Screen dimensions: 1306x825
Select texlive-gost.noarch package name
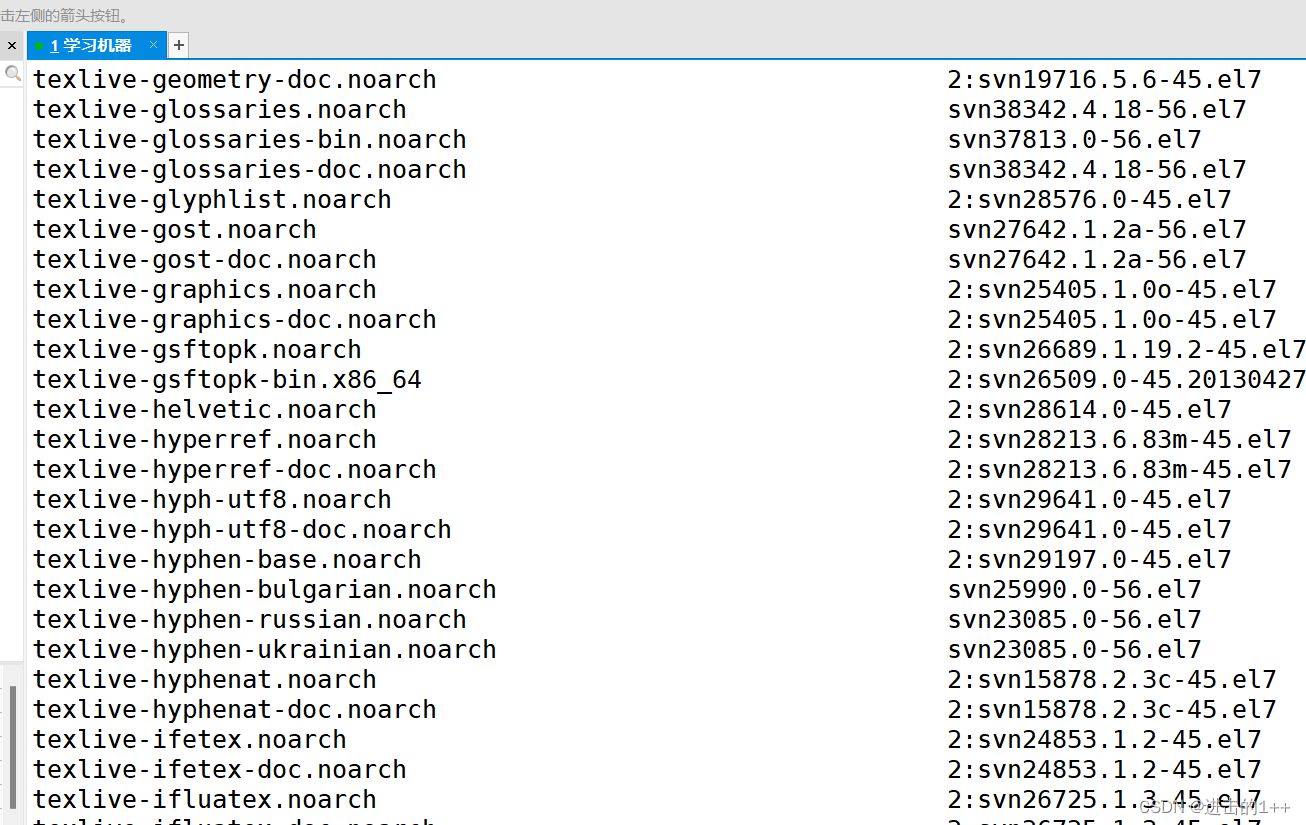[x=175, y=230]
